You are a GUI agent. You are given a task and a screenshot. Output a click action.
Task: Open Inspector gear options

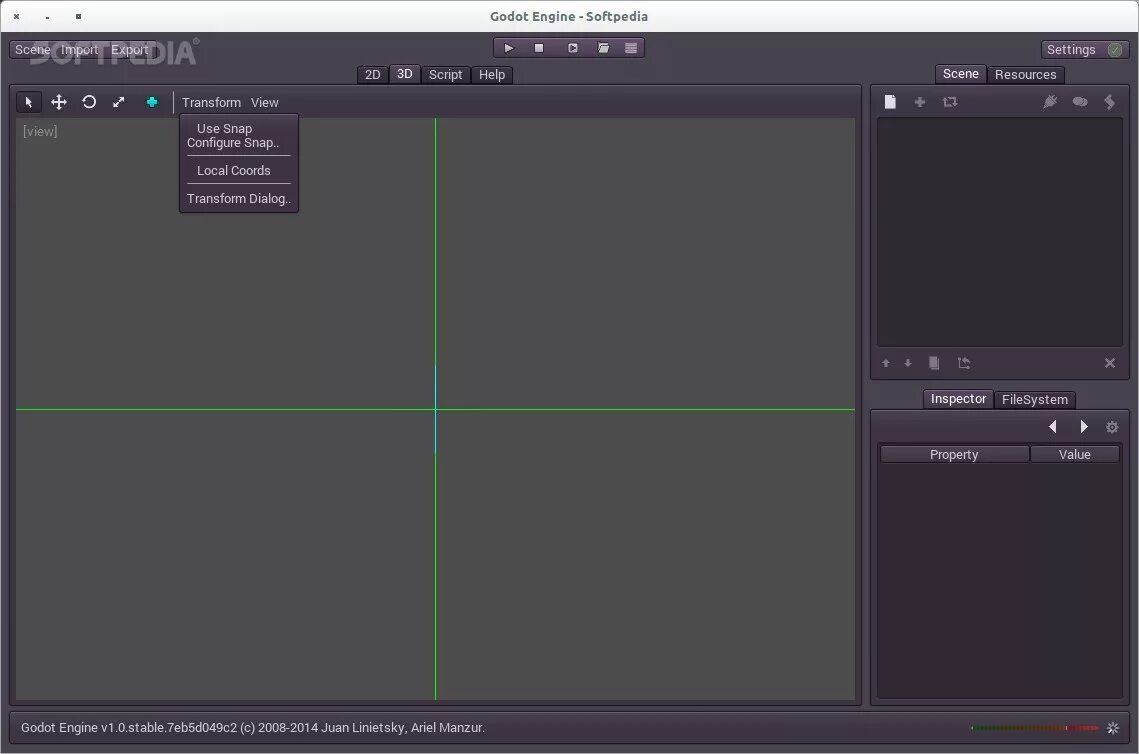click(1112, 427)
